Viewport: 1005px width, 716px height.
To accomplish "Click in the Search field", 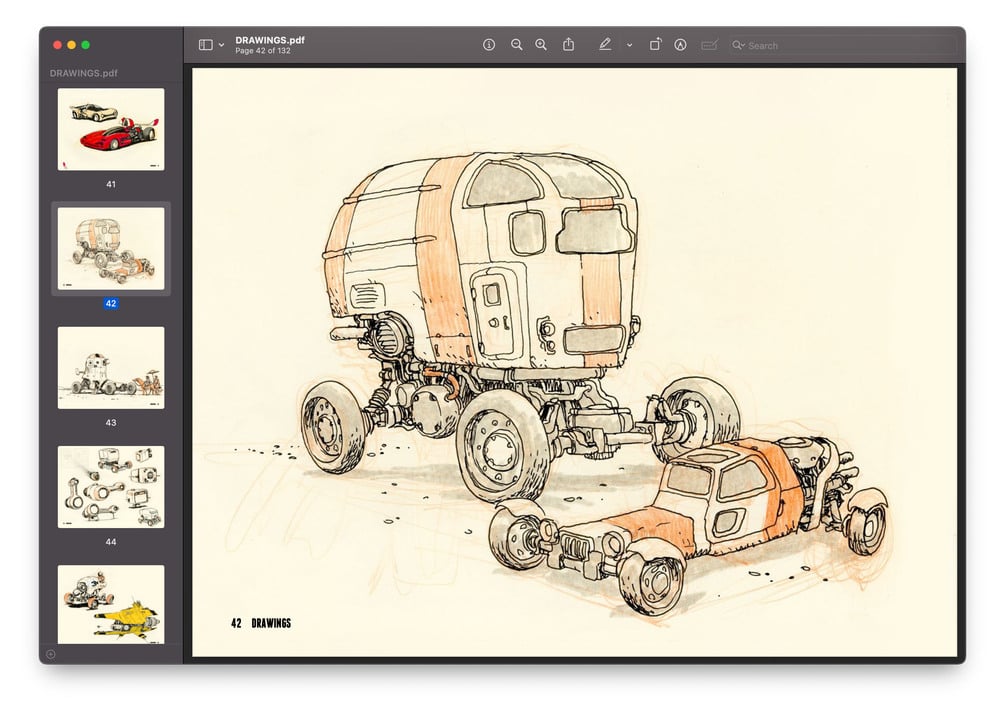I will tap(842, 46).
